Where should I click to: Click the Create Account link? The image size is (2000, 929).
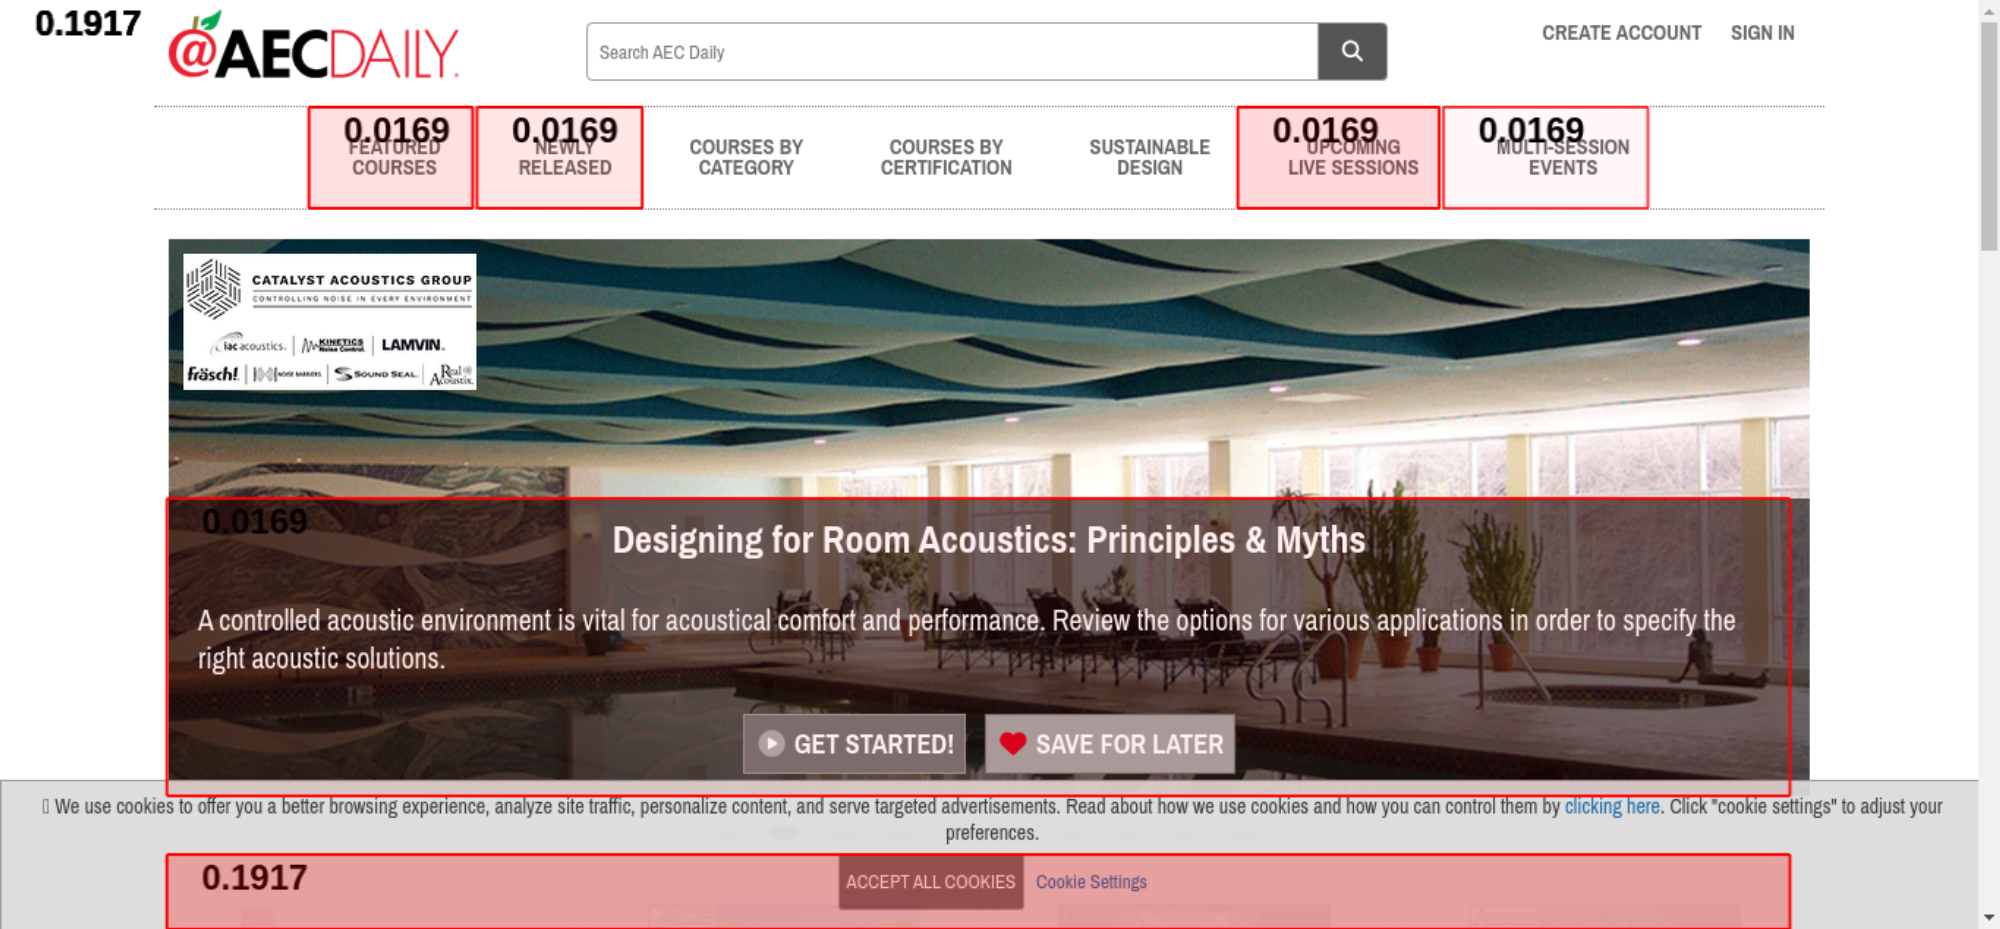1621,33
